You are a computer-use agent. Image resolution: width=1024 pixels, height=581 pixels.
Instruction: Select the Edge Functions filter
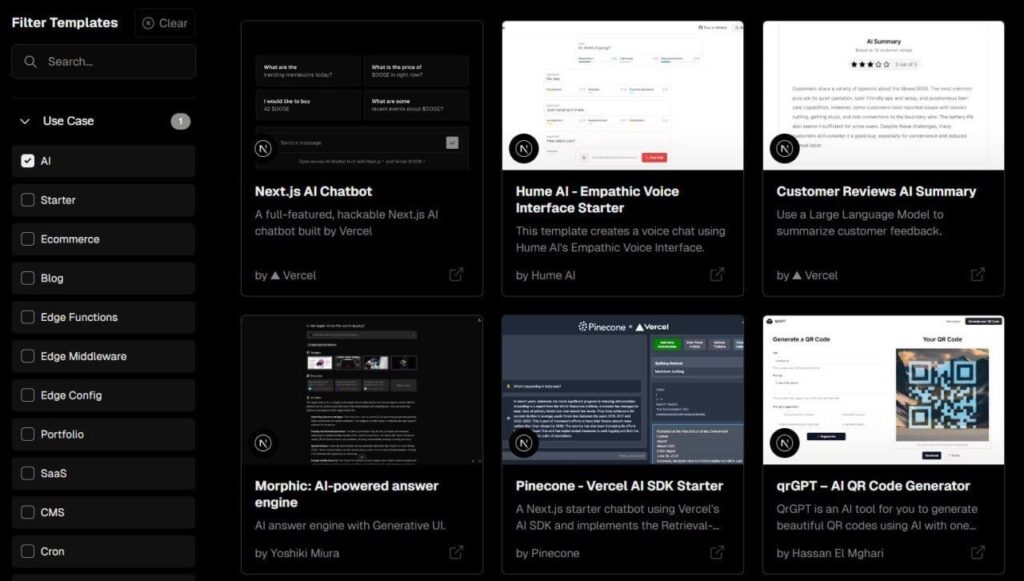coord(27,317)
